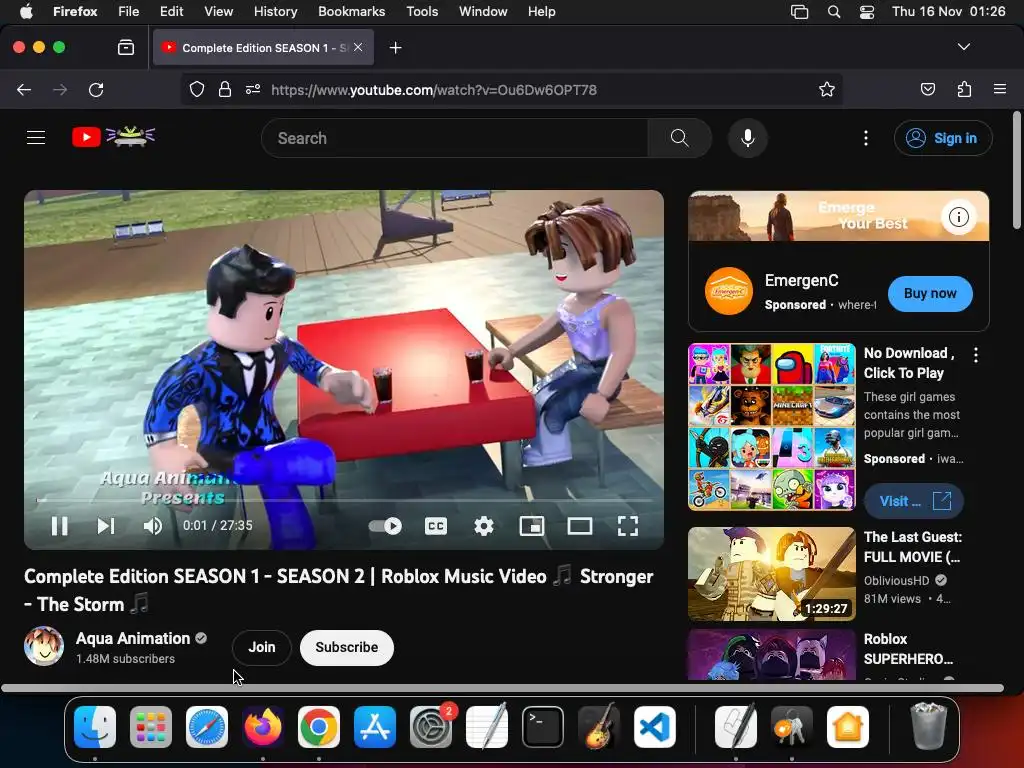View site security lock info

click(225, 89)
